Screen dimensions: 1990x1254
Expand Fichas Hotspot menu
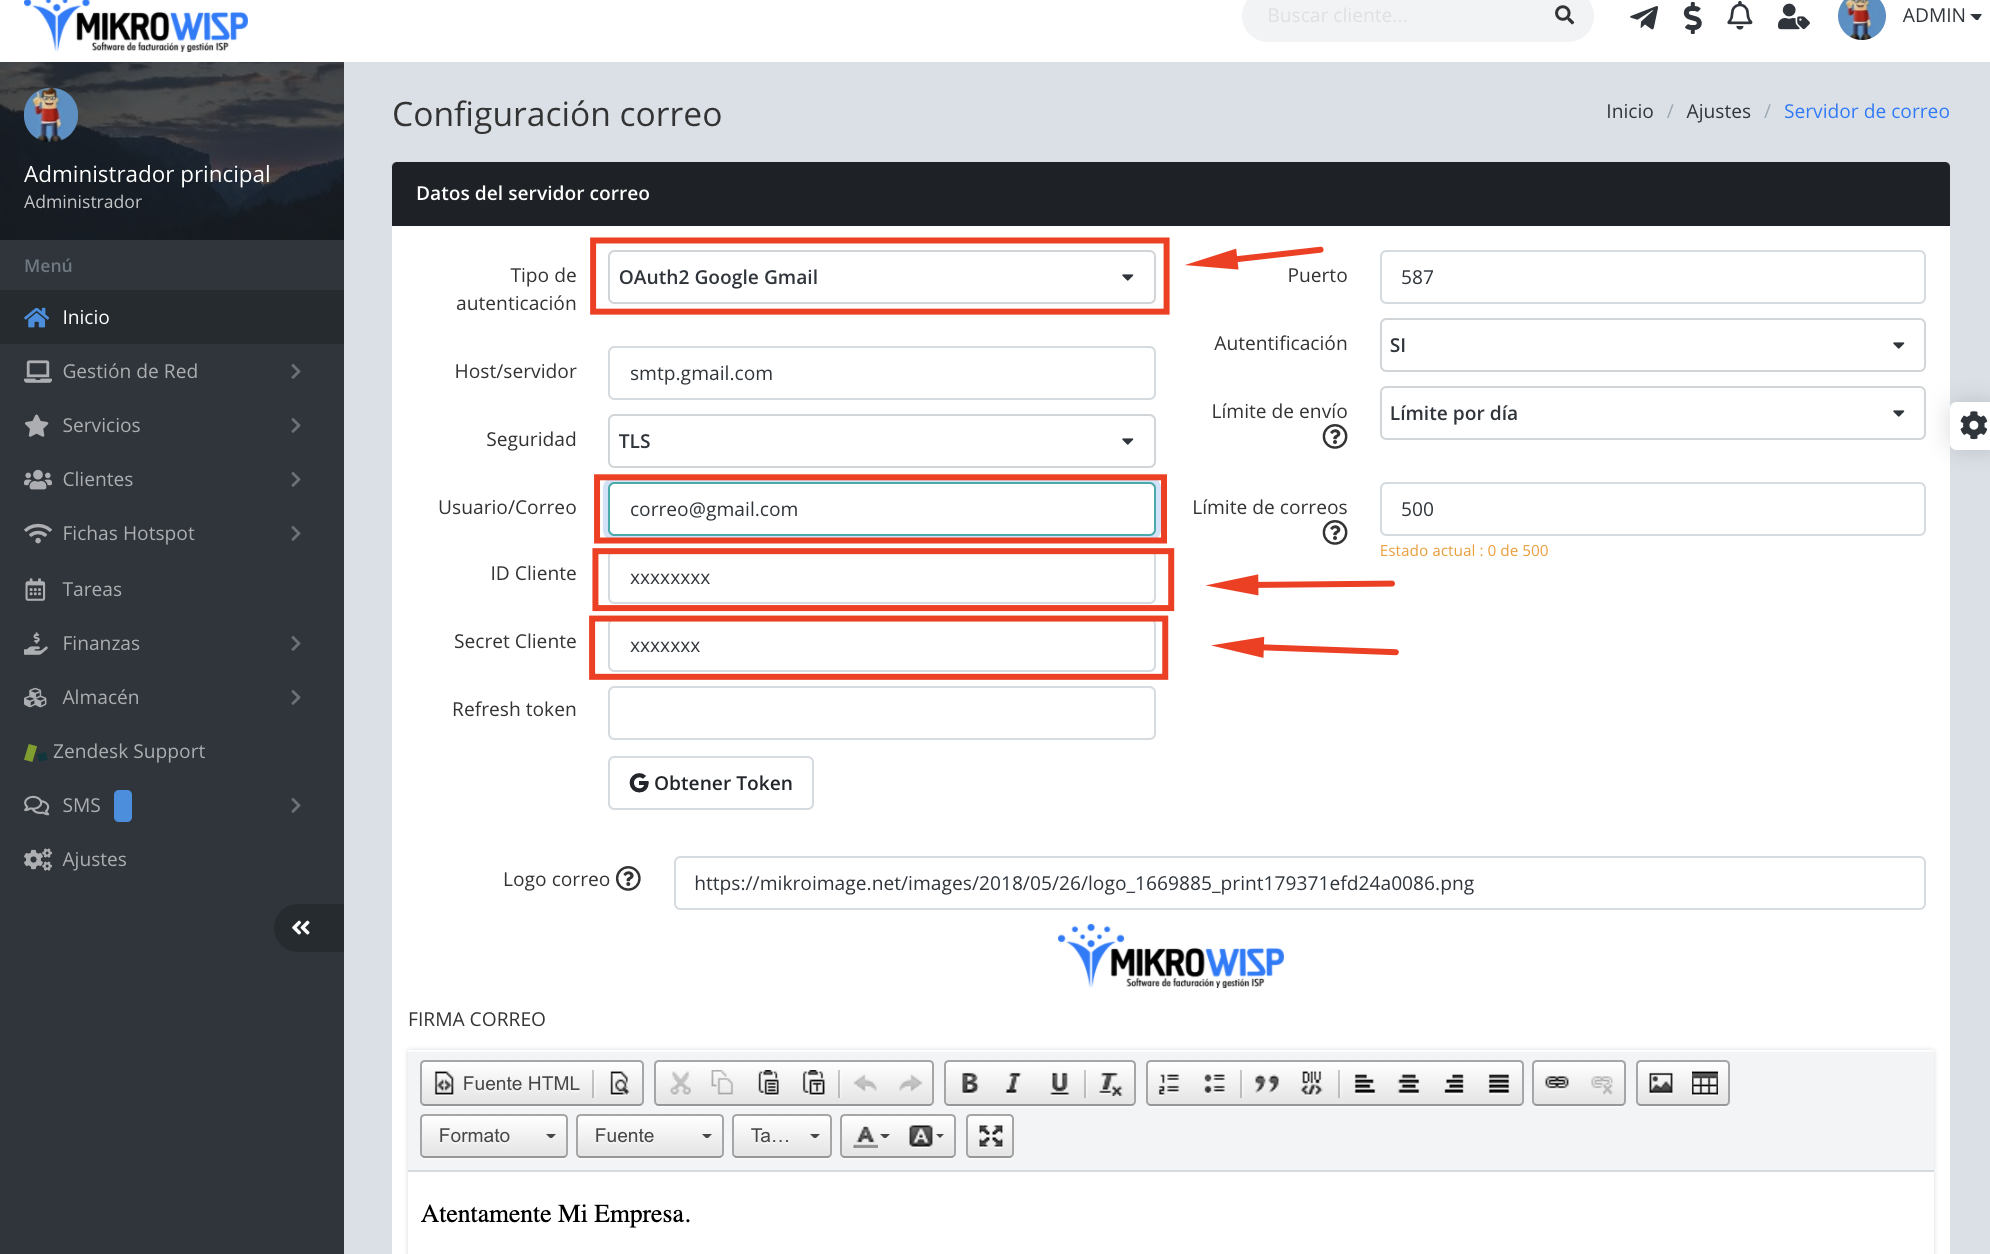click(x=172, y=533)
